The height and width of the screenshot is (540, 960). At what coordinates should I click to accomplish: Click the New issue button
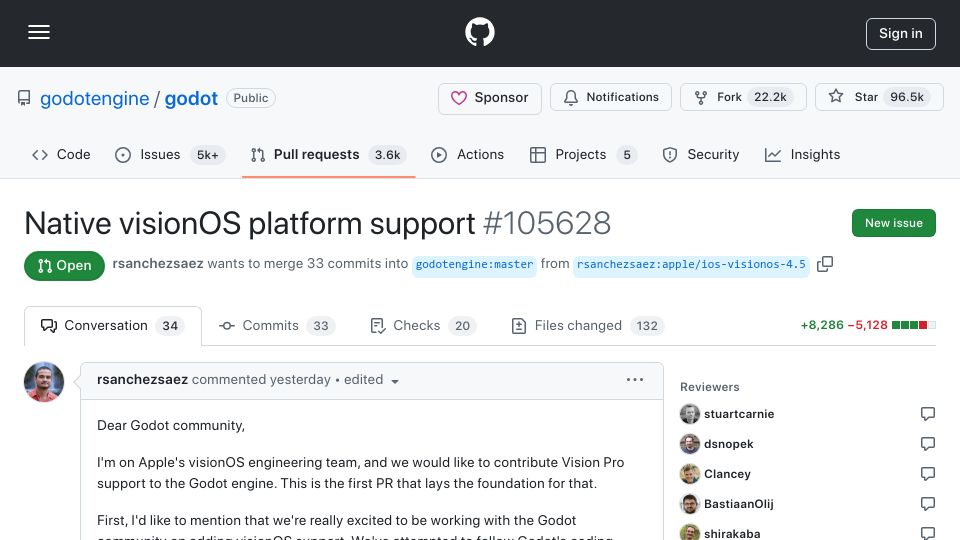tap(893, 223)
